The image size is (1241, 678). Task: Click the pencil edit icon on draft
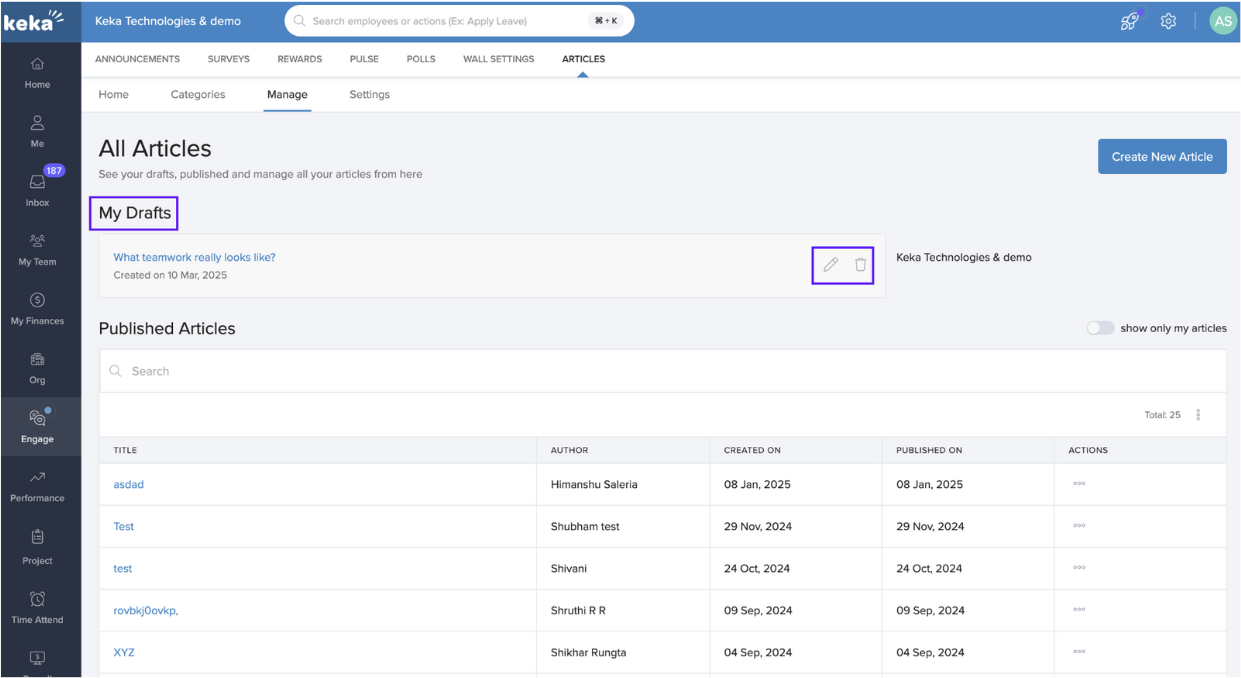click(830, 265)
